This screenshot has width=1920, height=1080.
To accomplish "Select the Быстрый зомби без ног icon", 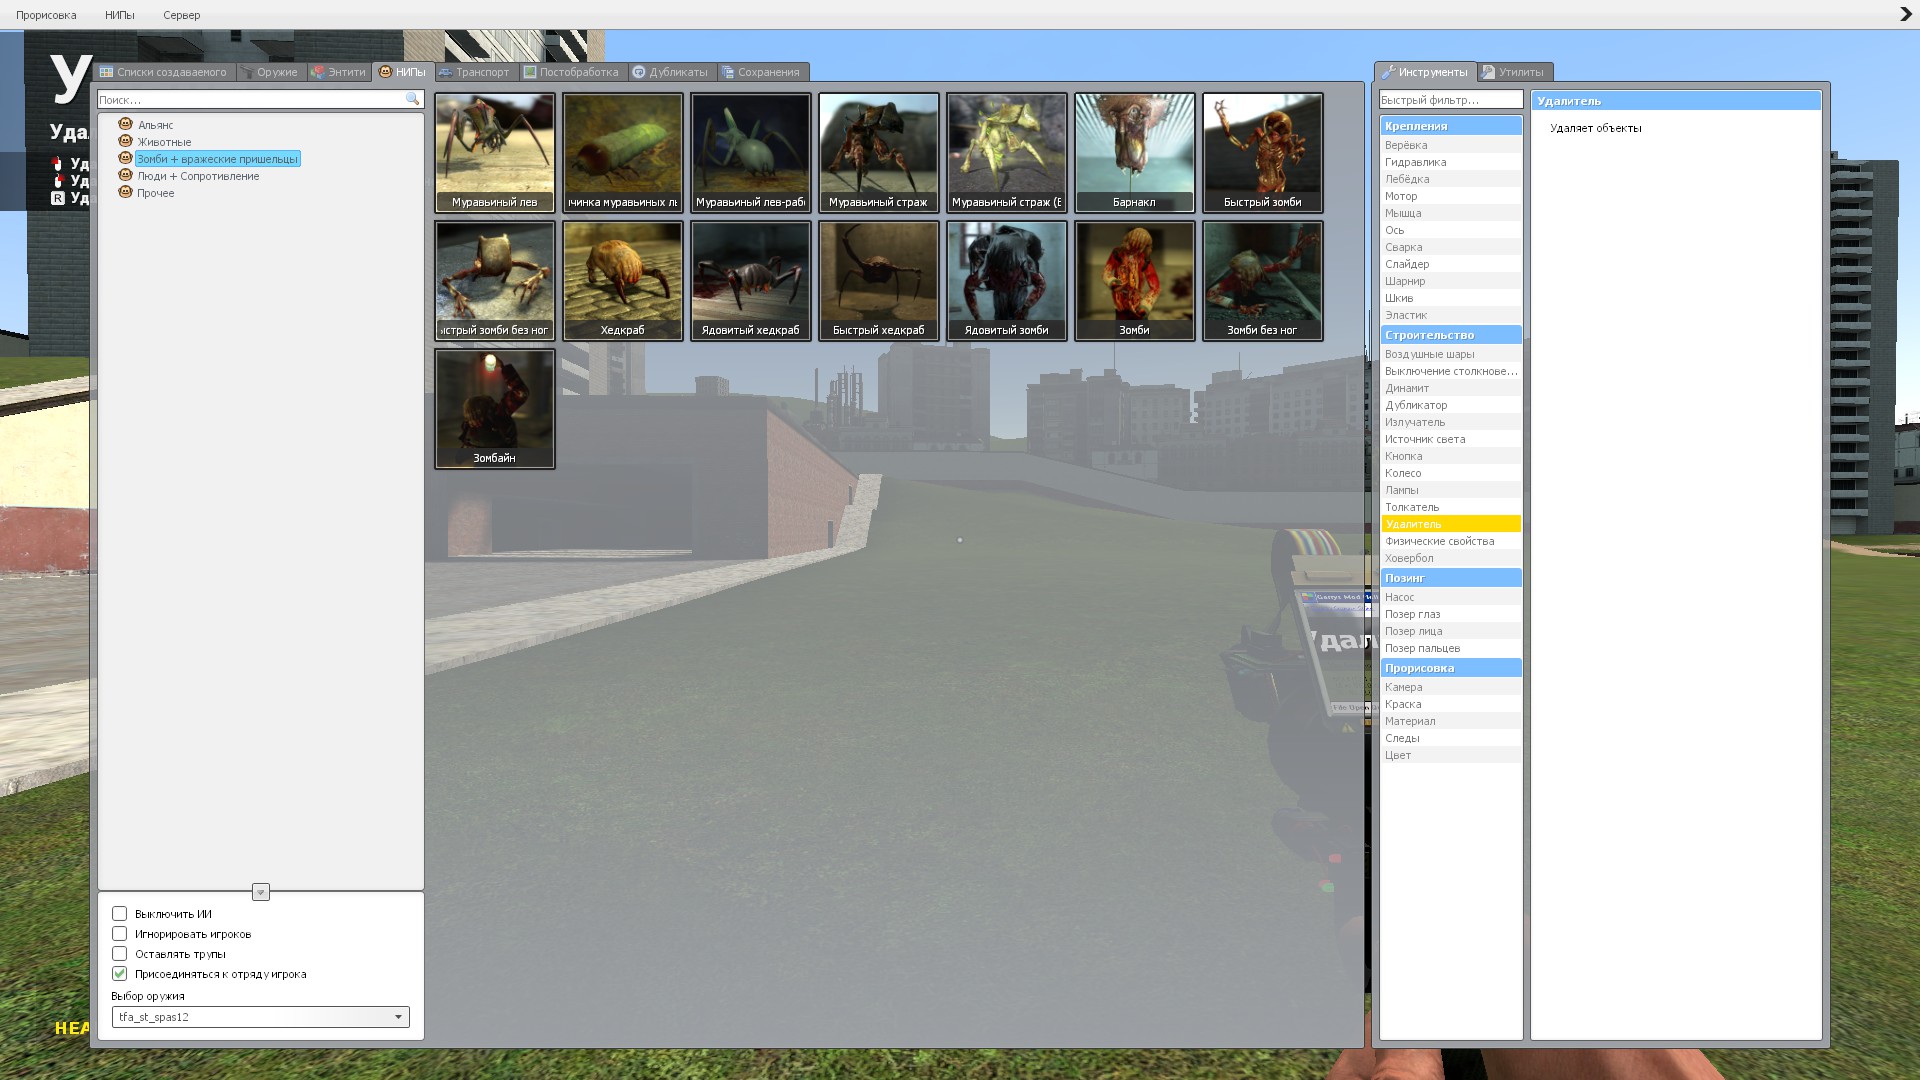I will [x=494, y=281].
